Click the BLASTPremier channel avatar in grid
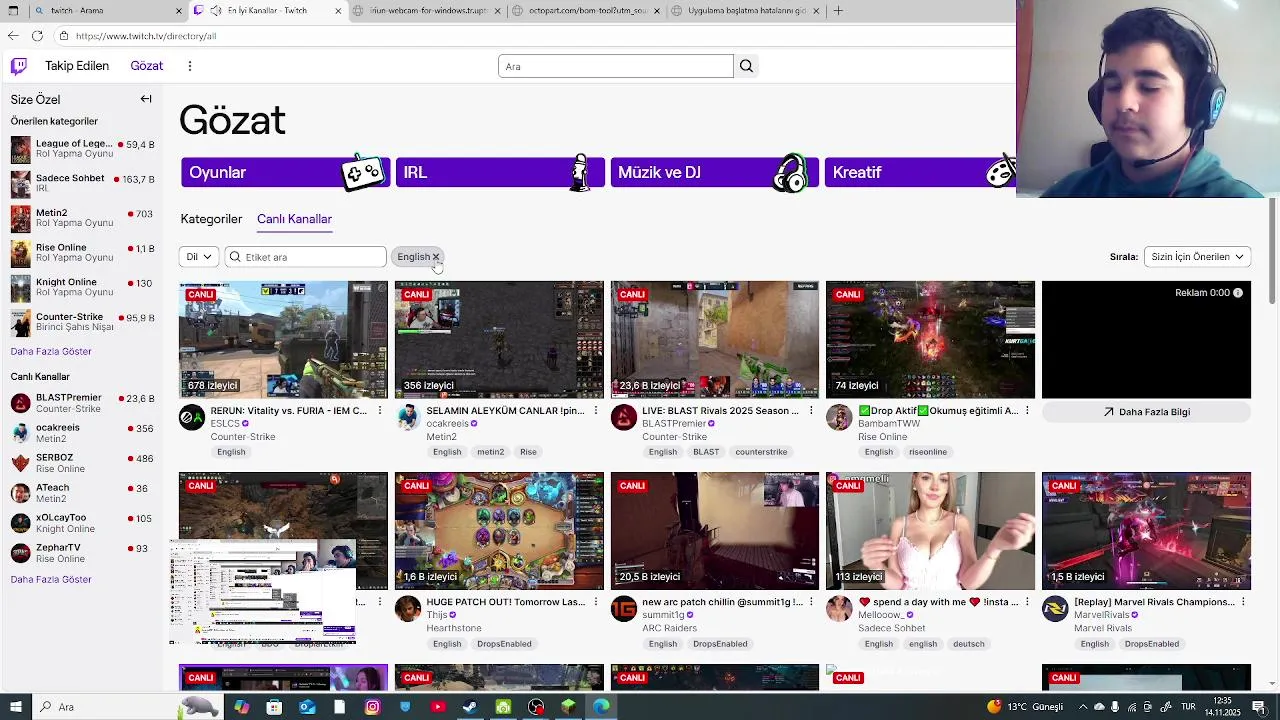The width and height of the screenshot is (1280, 720). tap(624, 418)
